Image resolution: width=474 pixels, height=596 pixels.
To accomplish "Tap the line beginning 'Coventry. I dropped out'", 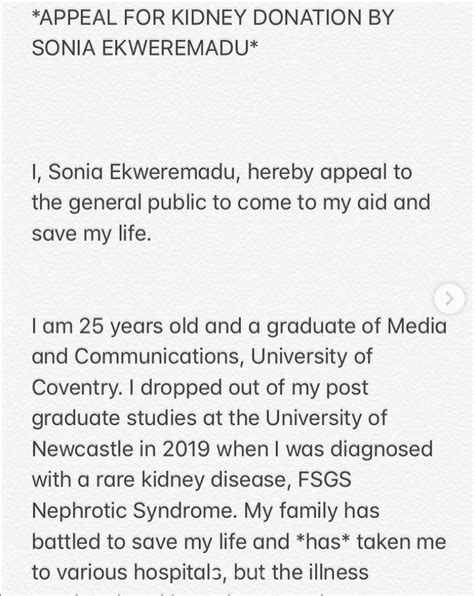I will click(200, 388).
